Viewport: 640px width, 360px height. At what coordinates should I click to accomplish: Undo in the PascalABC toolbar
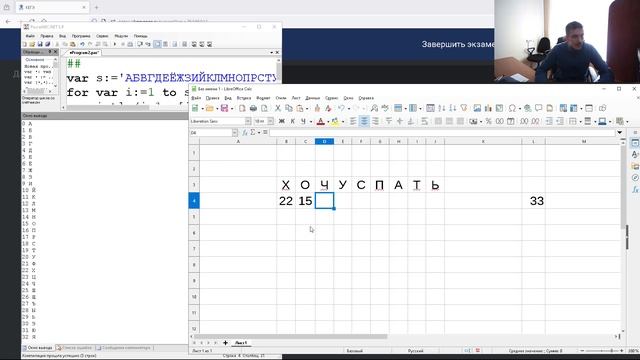82,44
